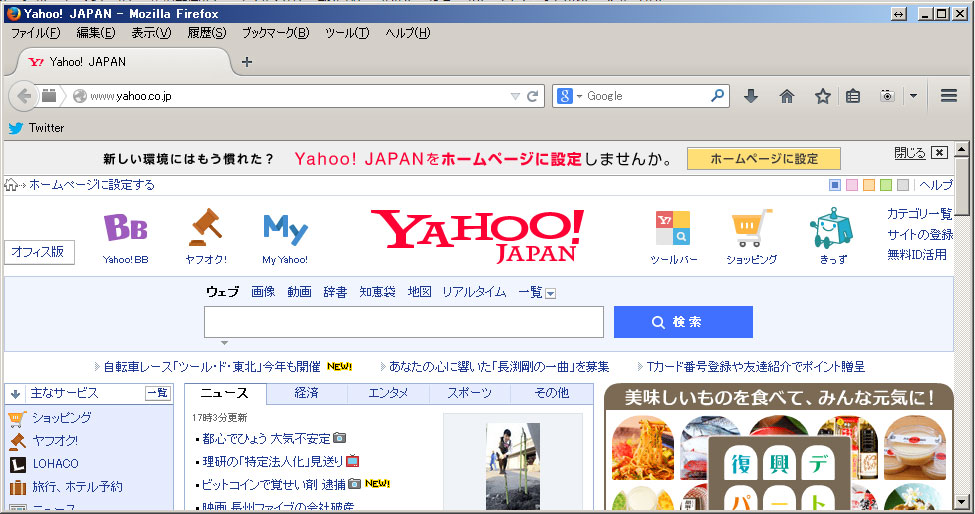Expand the 主なサービス arrow icon

16,393
